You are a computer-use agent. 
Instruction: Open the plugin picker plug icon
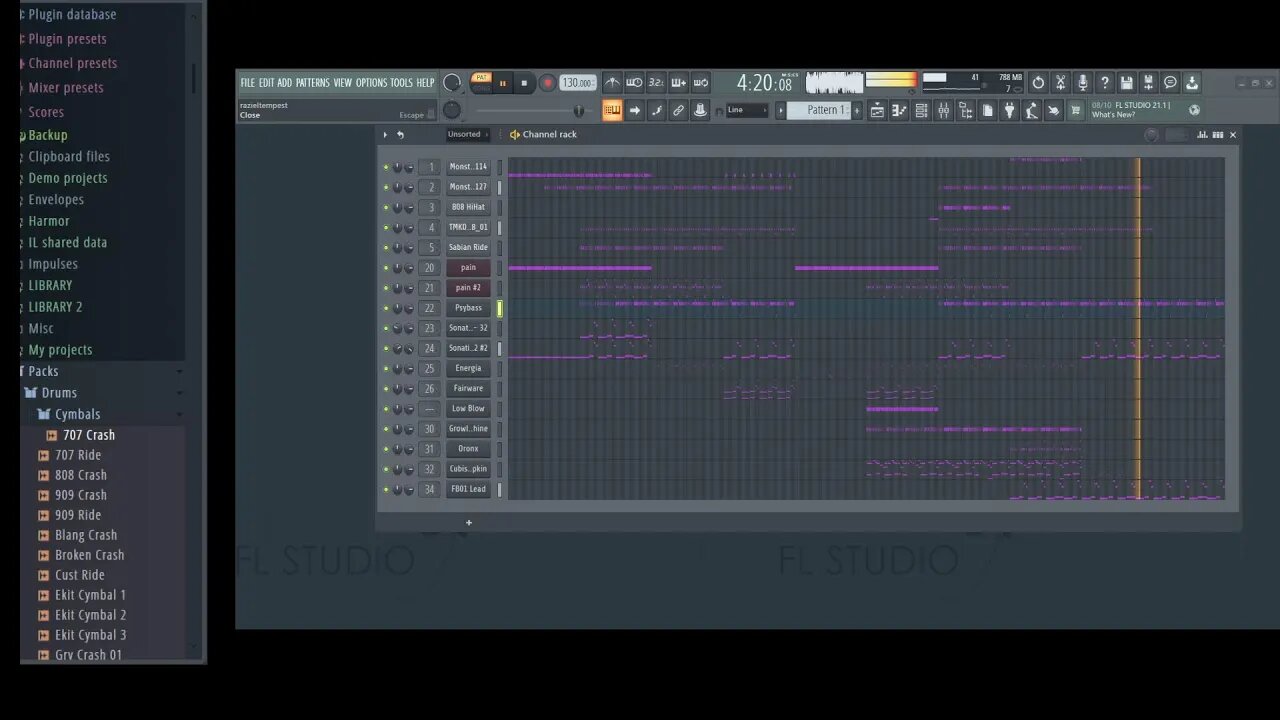tap(1009, 110)
